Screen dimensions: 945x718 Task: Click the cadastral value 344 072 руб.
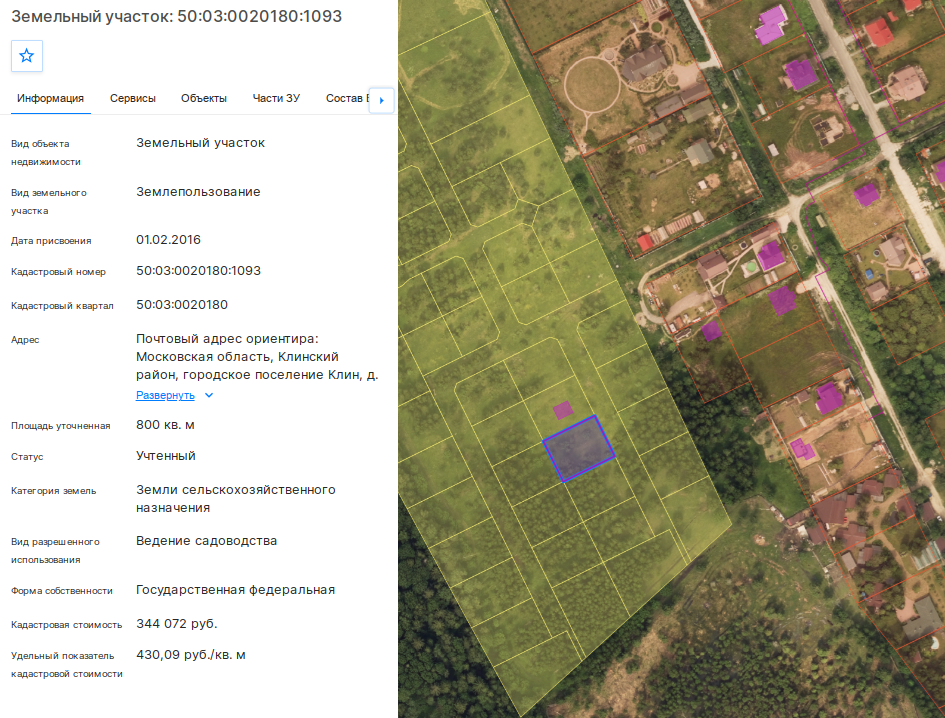point(177,623)
